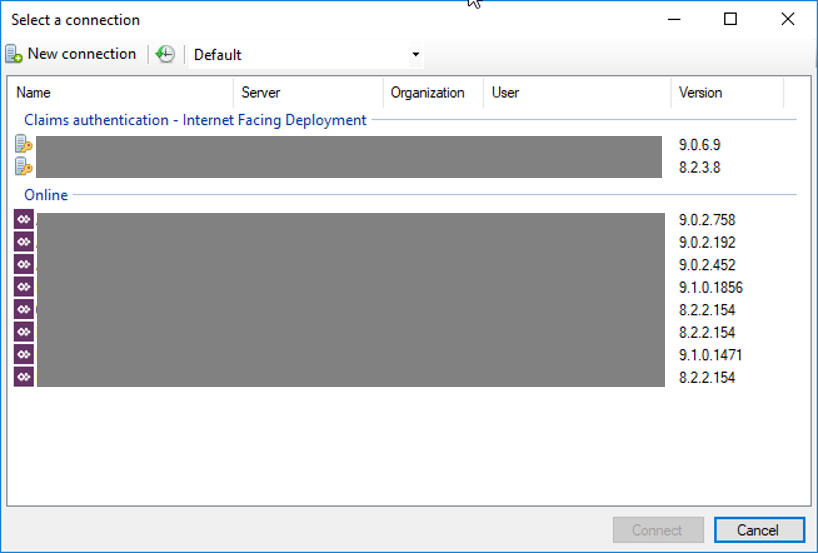
Task: Select the connection icon for version 9.0.6.9
Action: [24, 144]
